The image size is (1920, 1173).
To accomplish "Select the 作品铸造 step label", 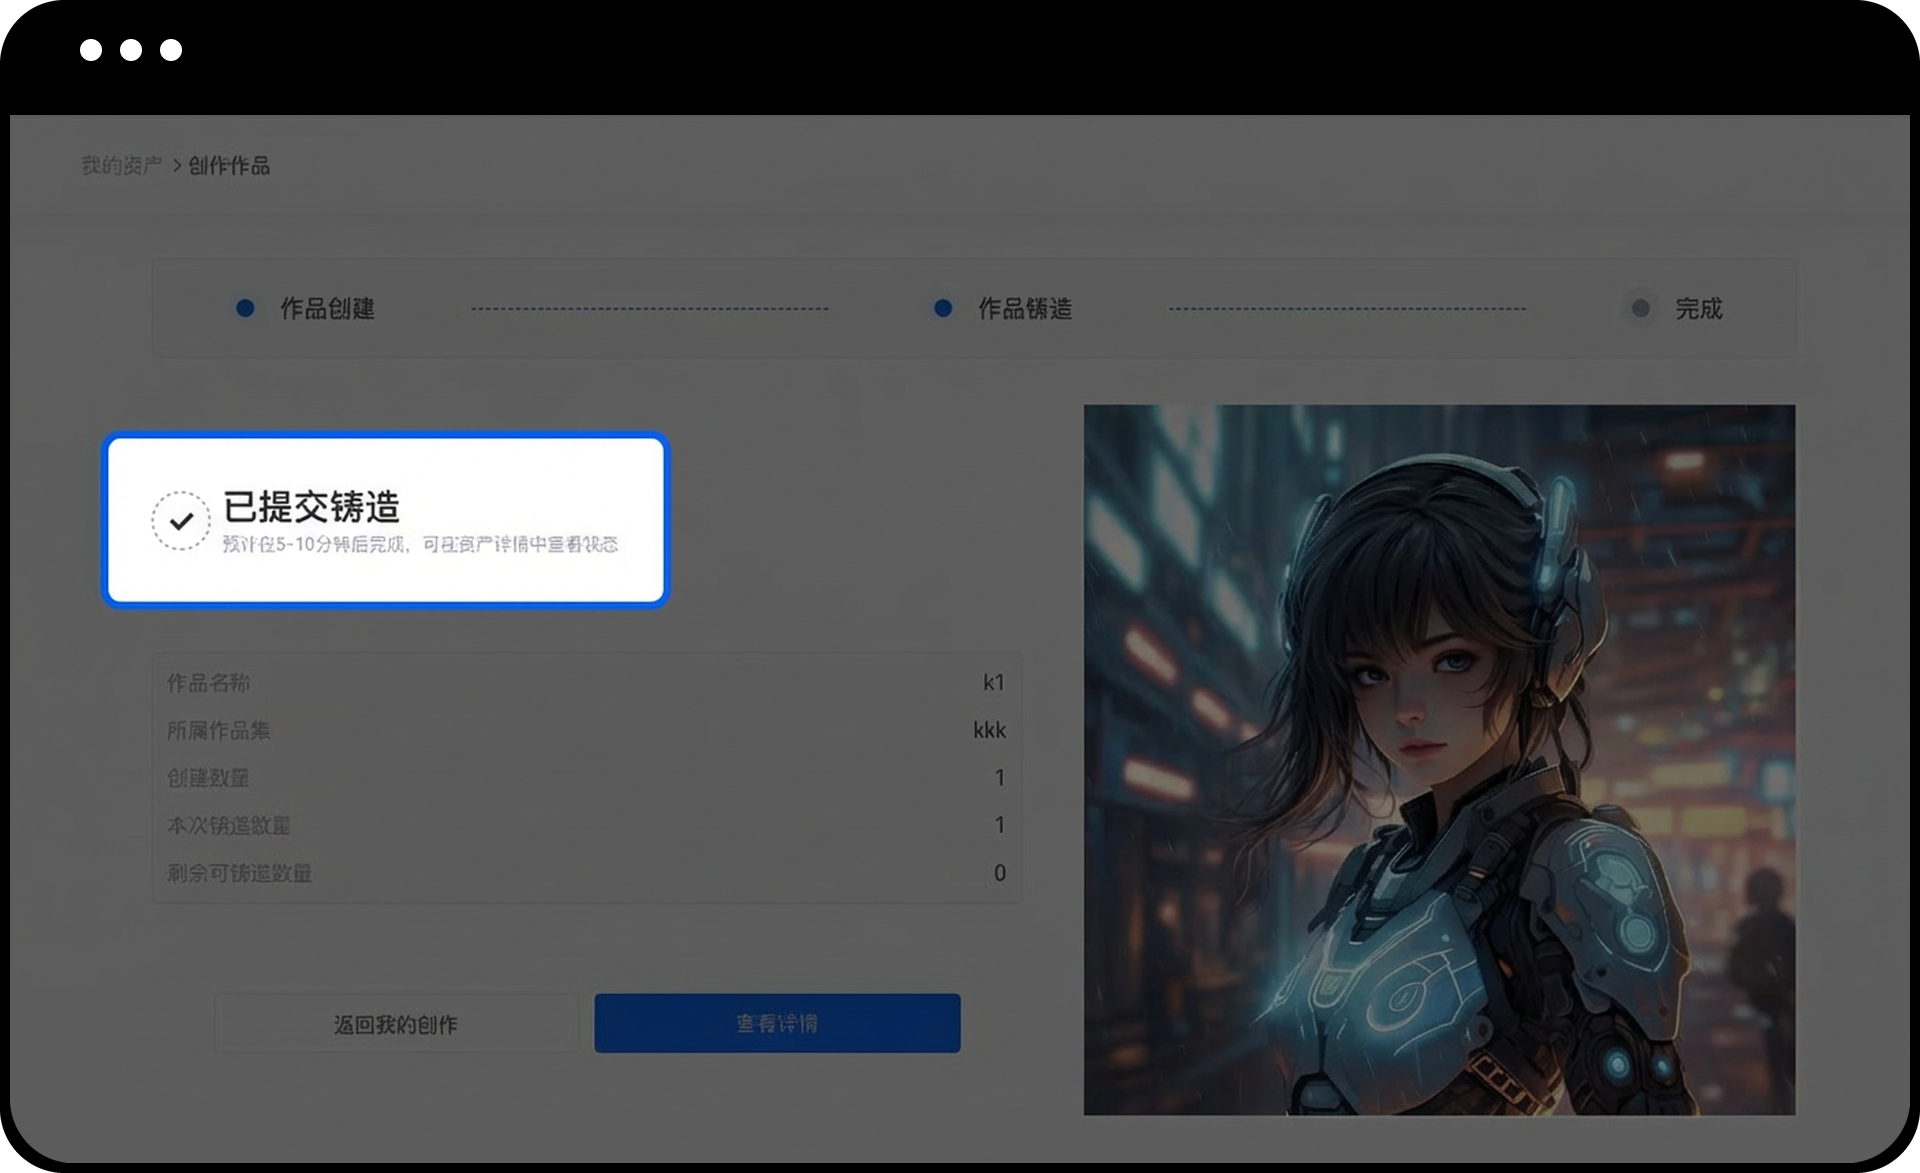I will click(x=1025, y=308).
